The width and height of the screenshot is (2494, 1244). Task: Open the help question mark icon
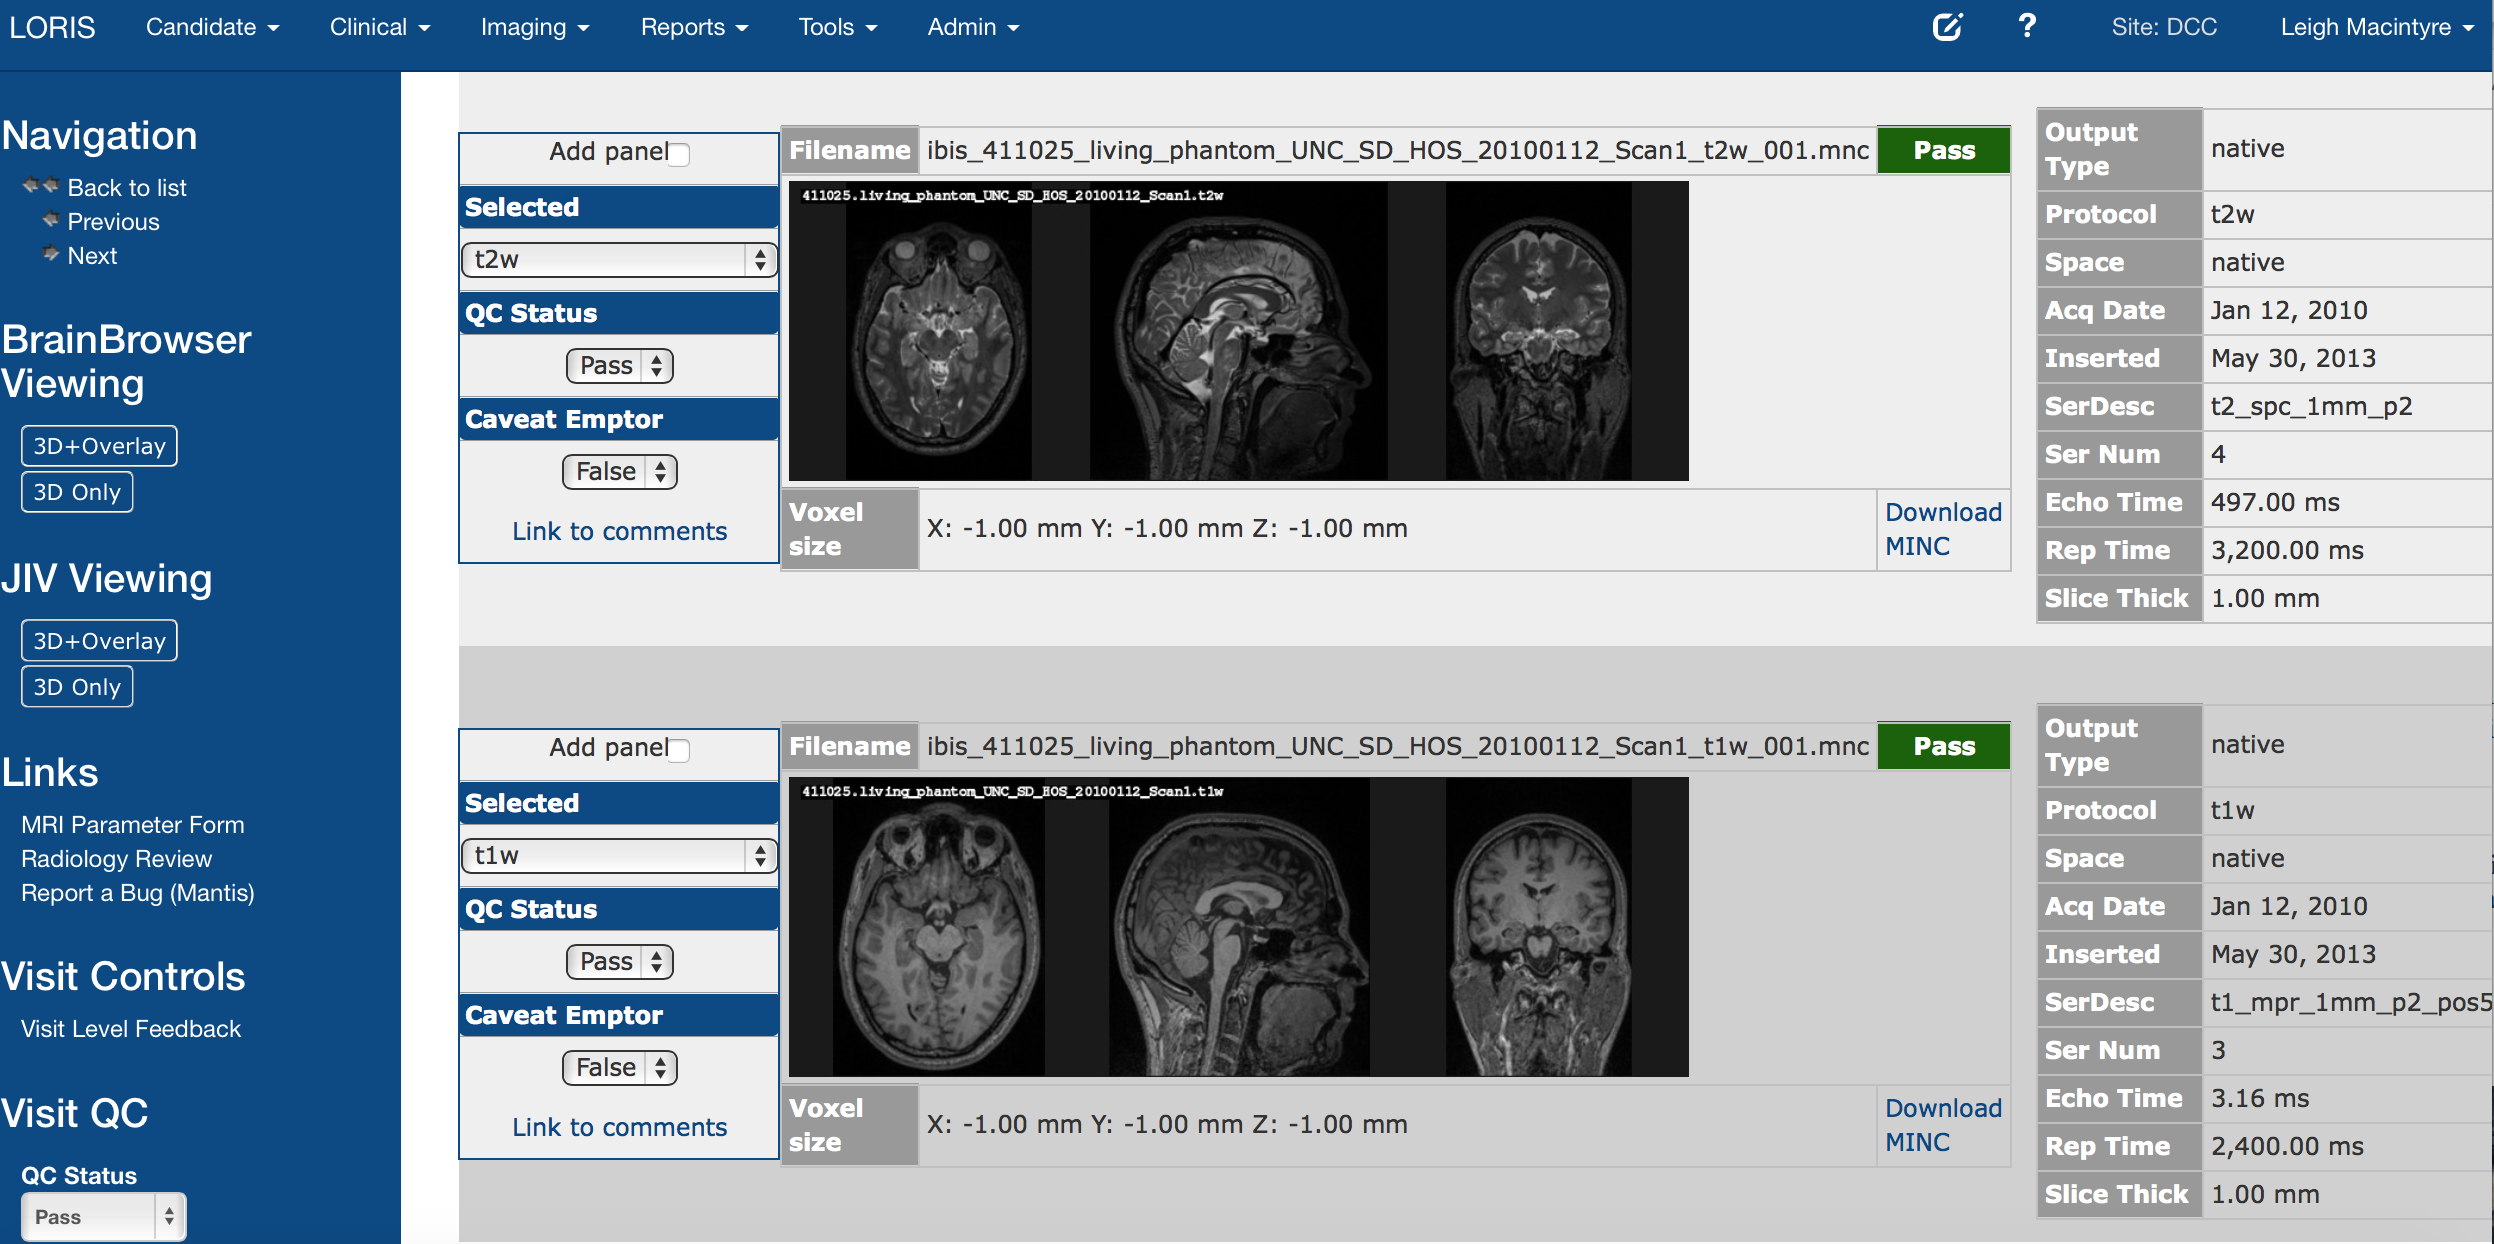pyautogui.click(x=2027, y=26)
